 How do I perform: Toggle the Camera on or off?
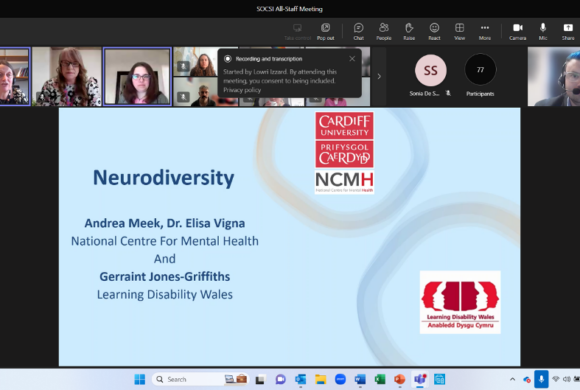(x=517, y=31)
